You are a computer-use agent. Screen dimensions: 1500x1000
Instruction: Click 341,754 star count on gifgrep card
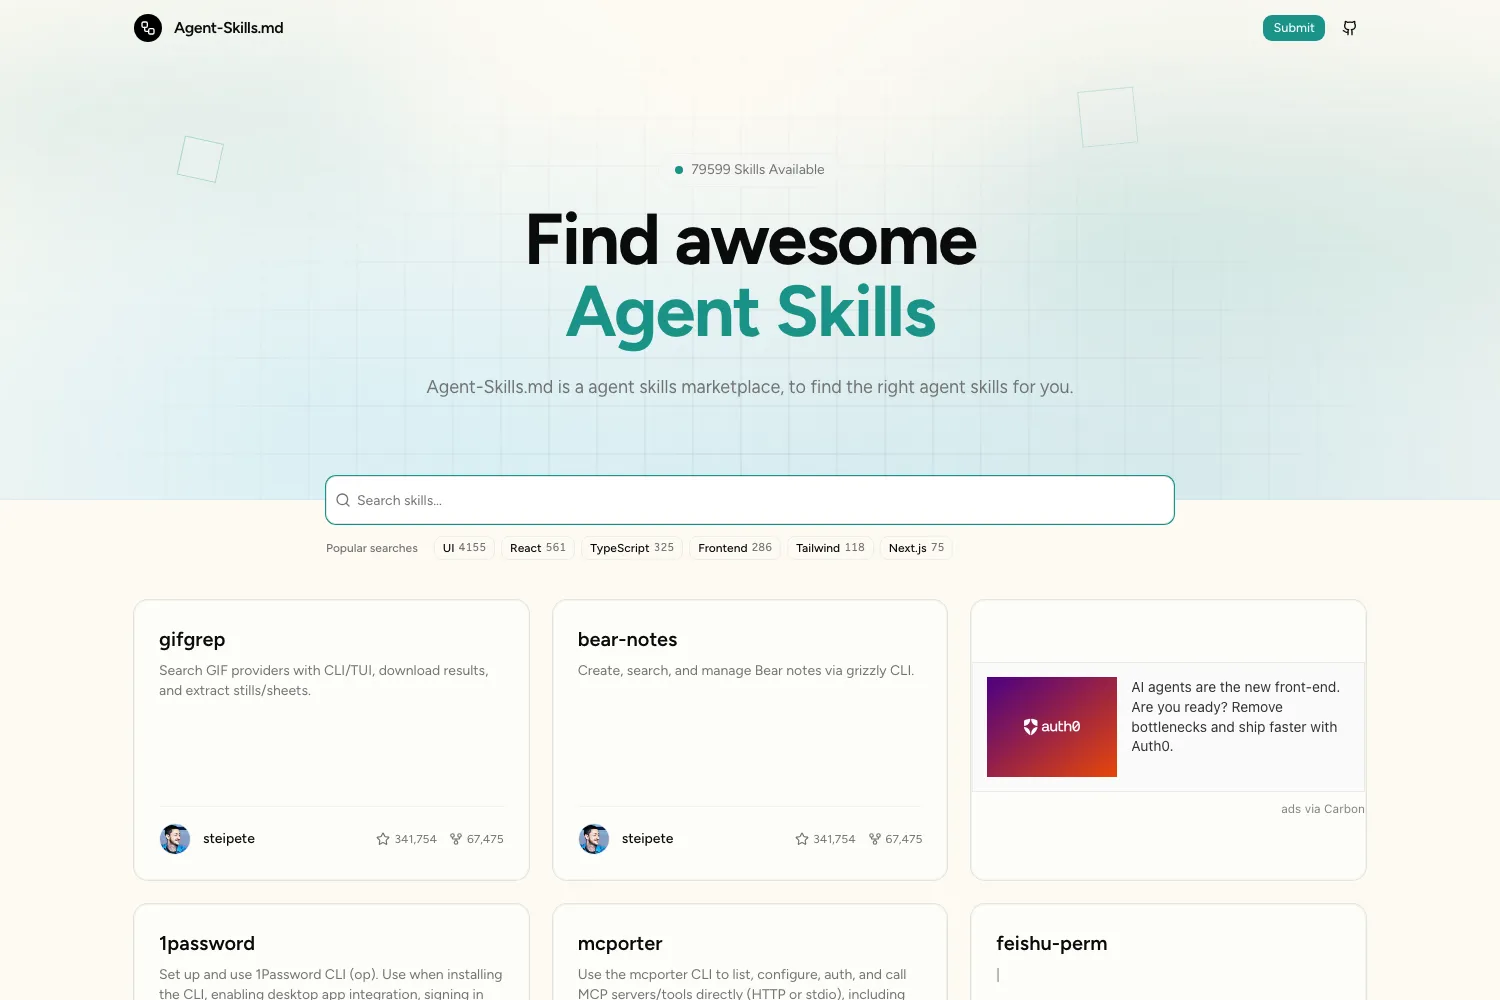tap(416, 839)
